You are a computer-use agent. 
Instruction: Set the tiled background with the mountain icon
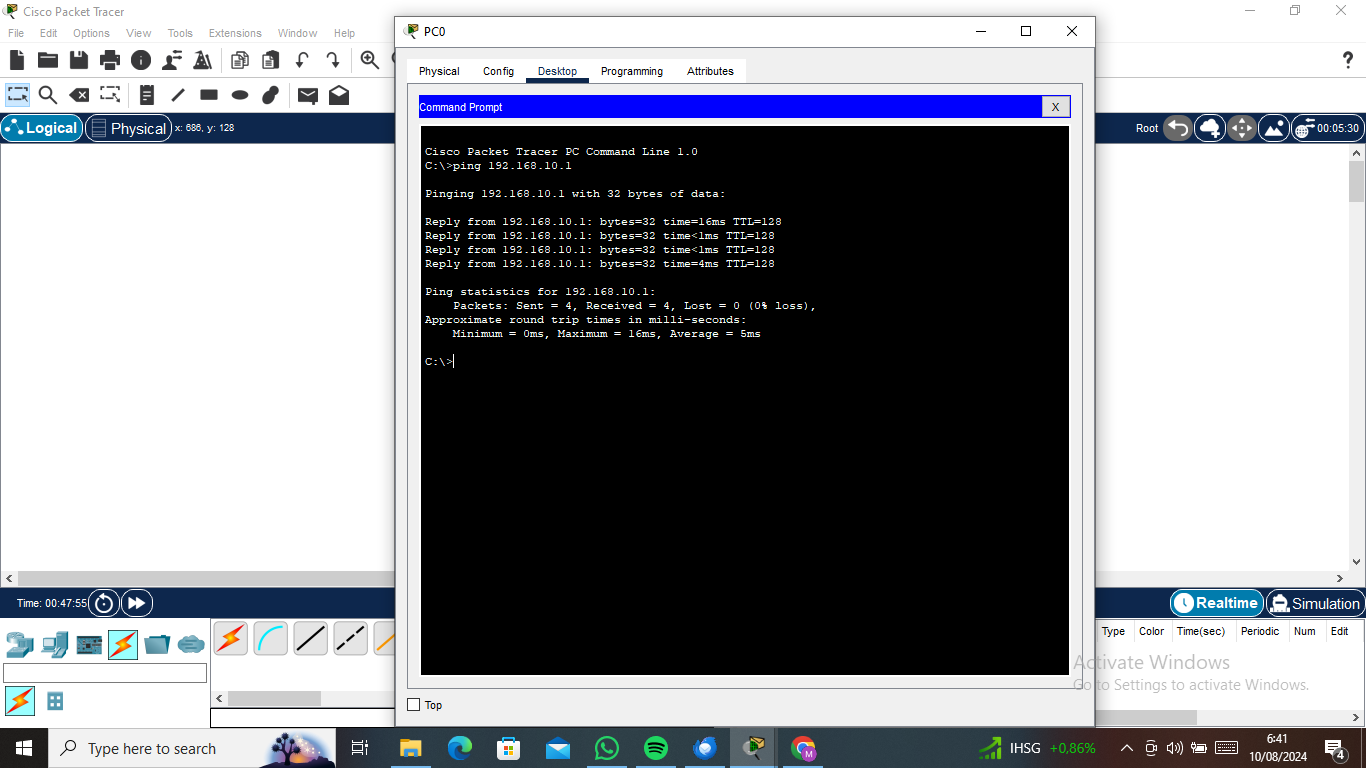click(x=1274, y=128)
